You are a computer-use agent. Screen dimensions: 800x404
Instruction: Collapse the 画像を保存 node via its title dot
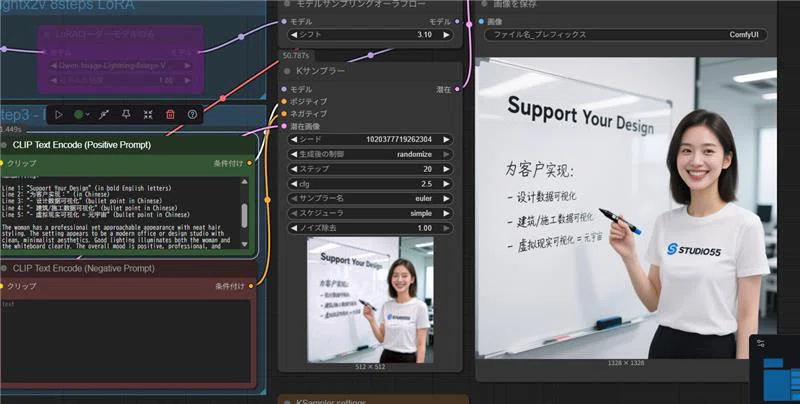coord(484,4)
